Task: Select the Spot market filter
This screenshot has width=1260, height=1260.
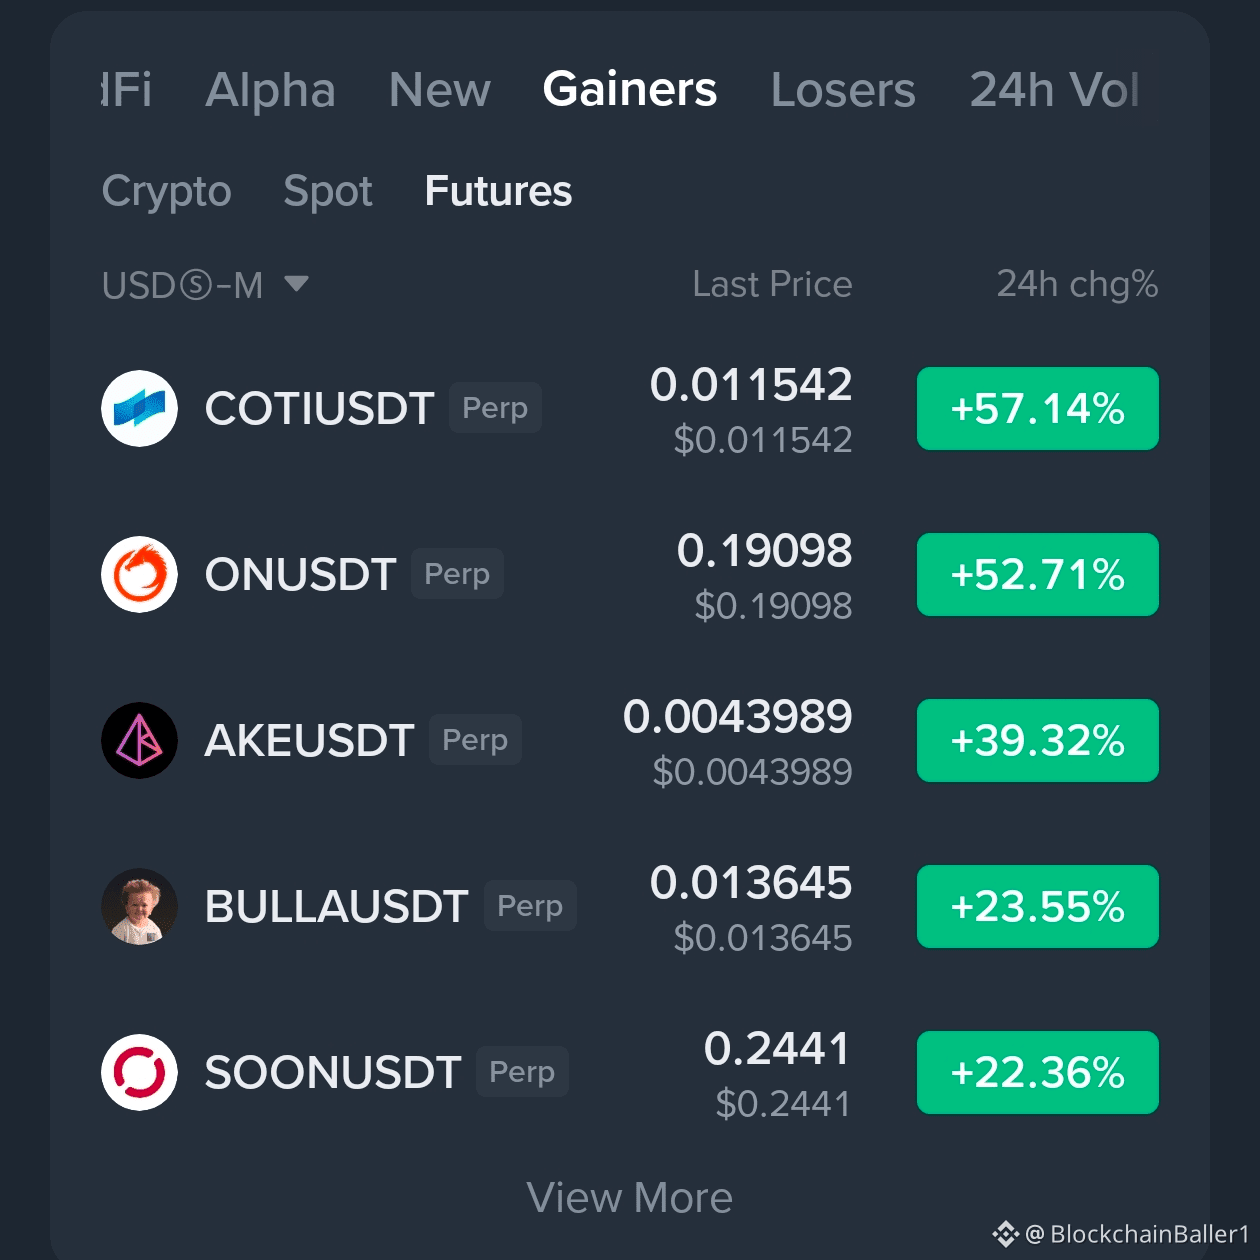Action: pyautogui.click(x=328, y=191)
